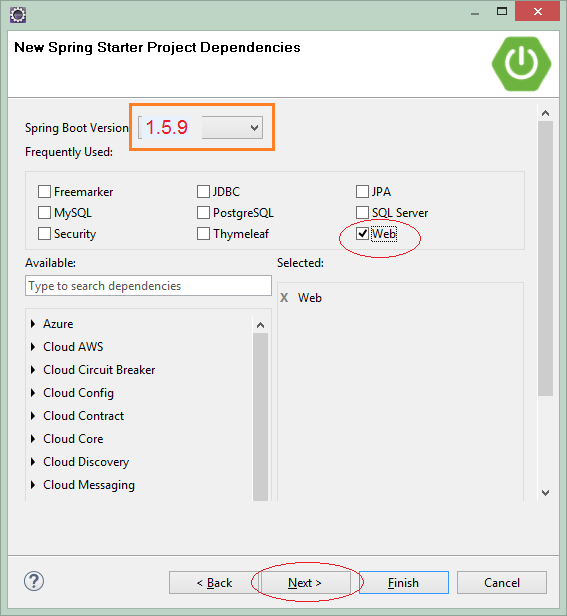Open the Spring Boot Version dropdown
The height and width of the screenshot is (616, 567).
[232, 128]
